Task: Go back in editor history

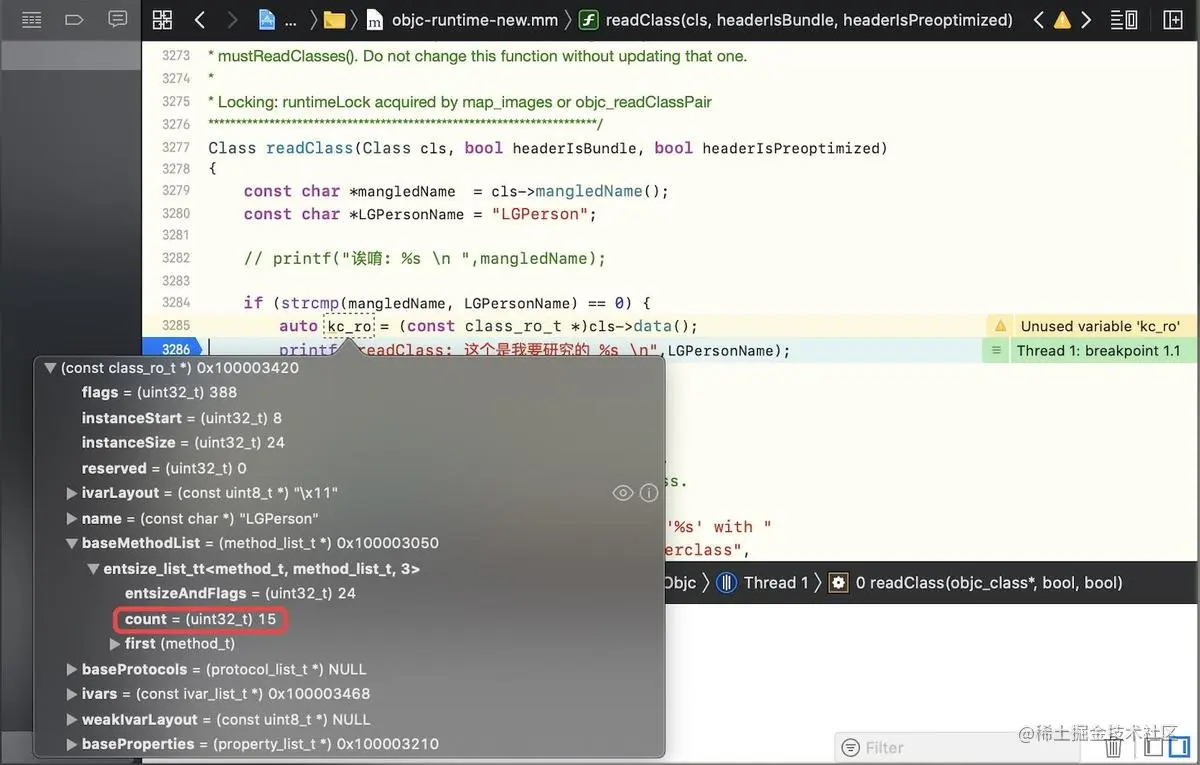Action: [199, 19]
